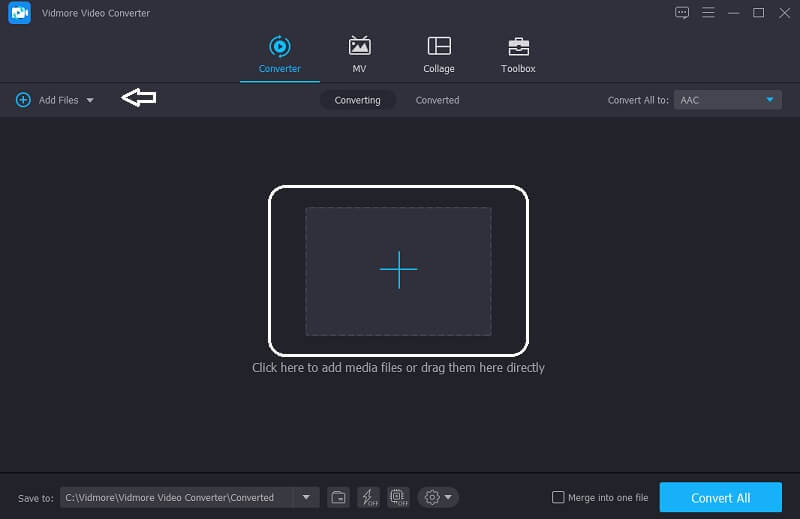Click the plus drop area to add media
The image size is (800, 519).
pos(398,270)
